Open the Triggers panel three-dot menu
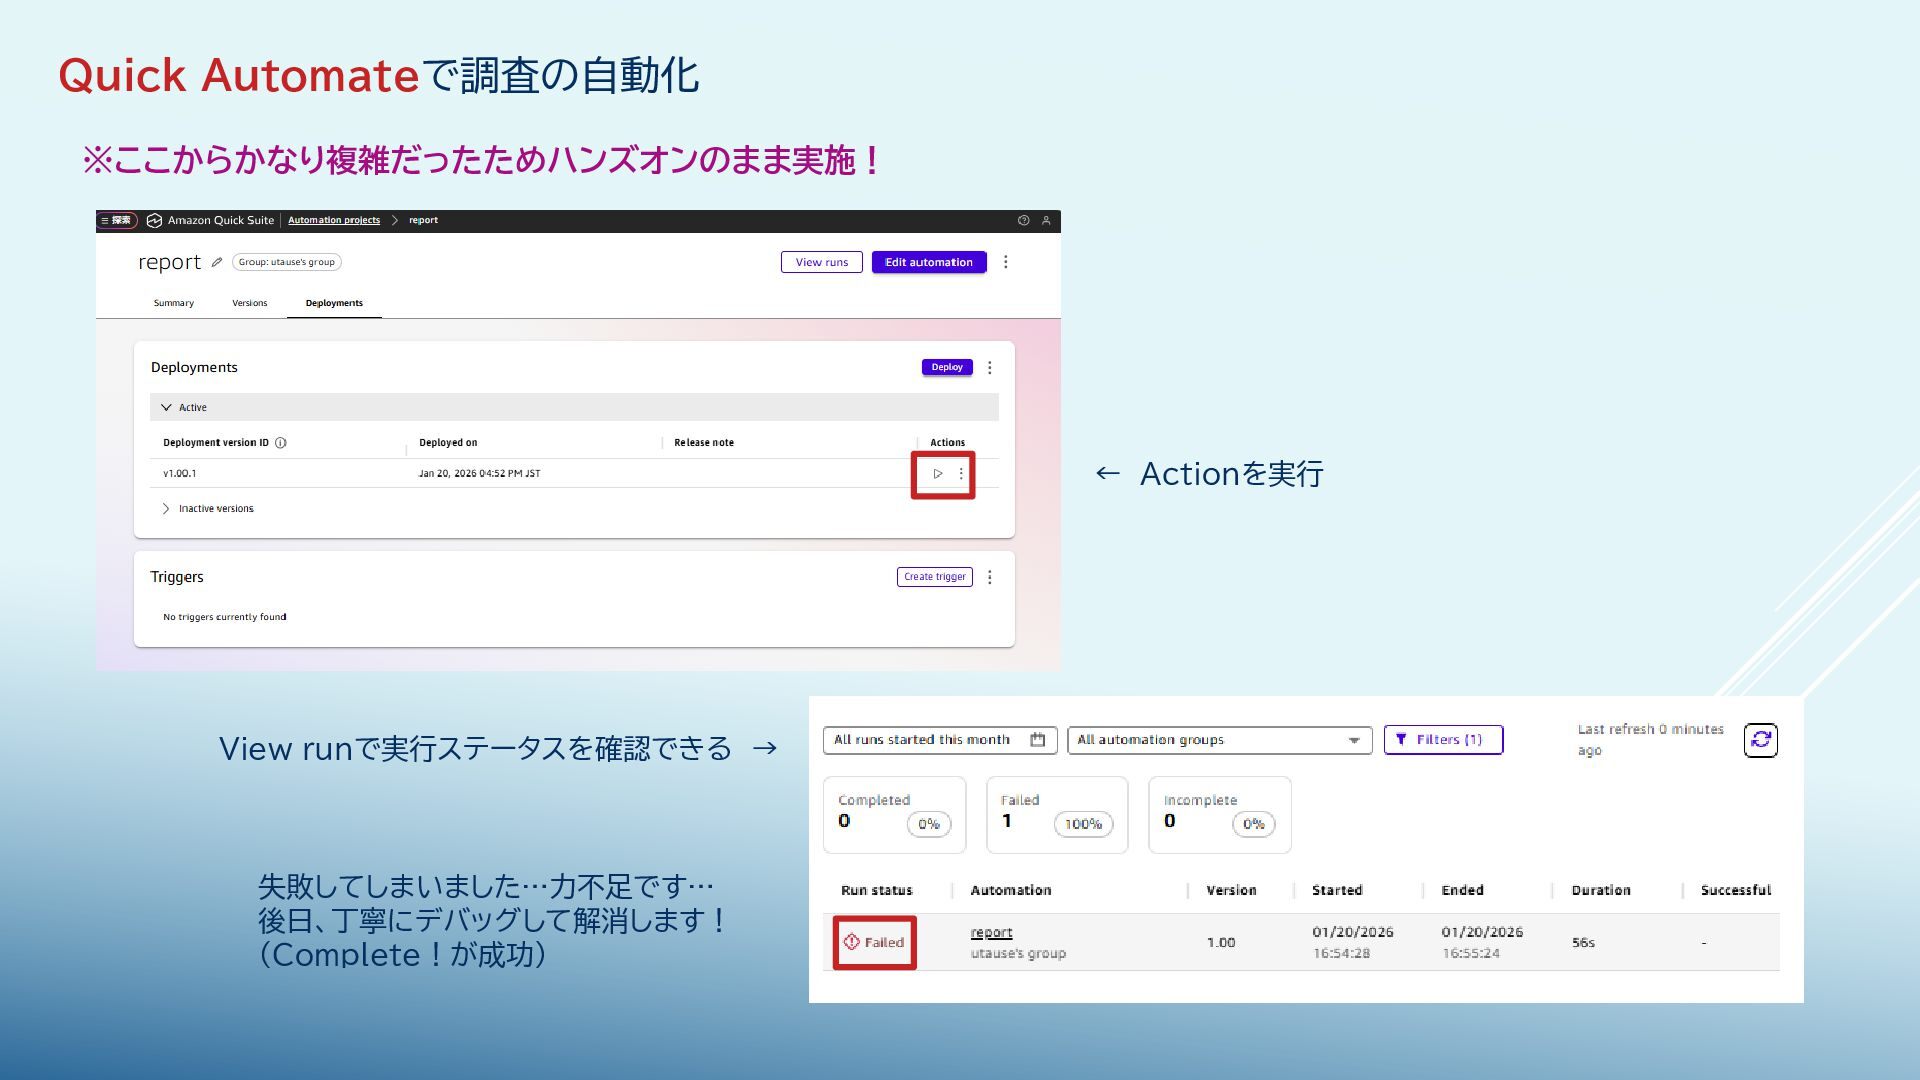The height and width of the screenshot is (1080, 1920). click(990, 577)
